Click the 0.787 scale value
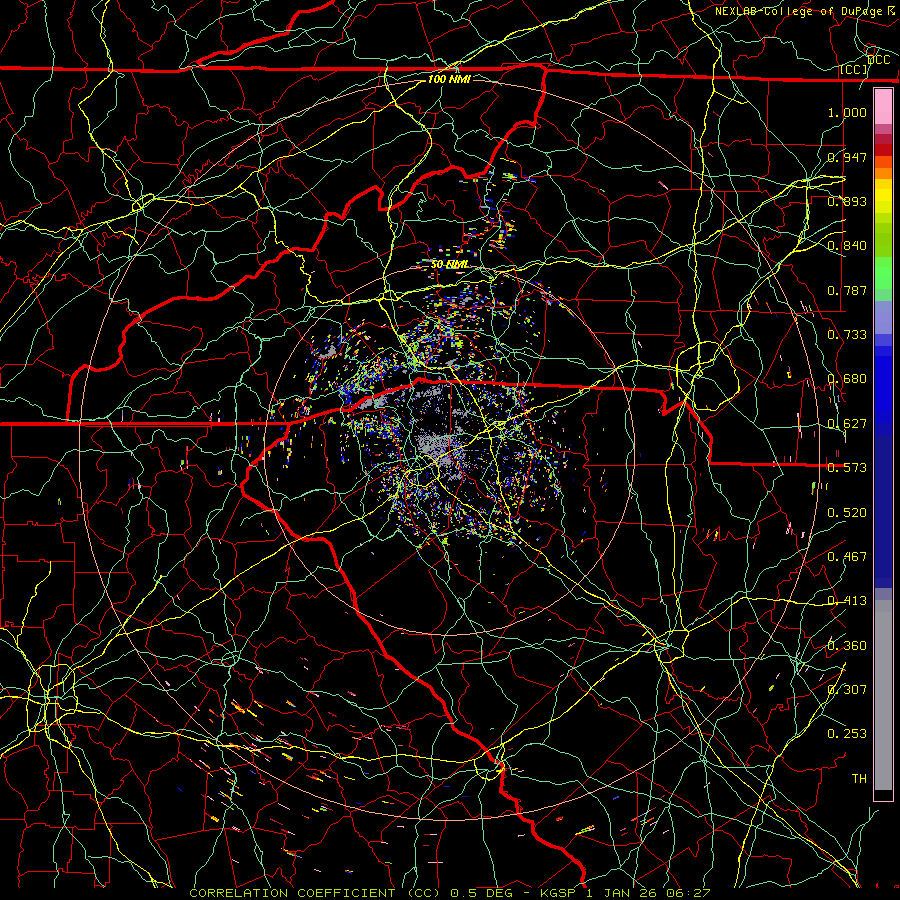Image resolution: width=900 pixels, height=900 pixels. click(847, 290)
